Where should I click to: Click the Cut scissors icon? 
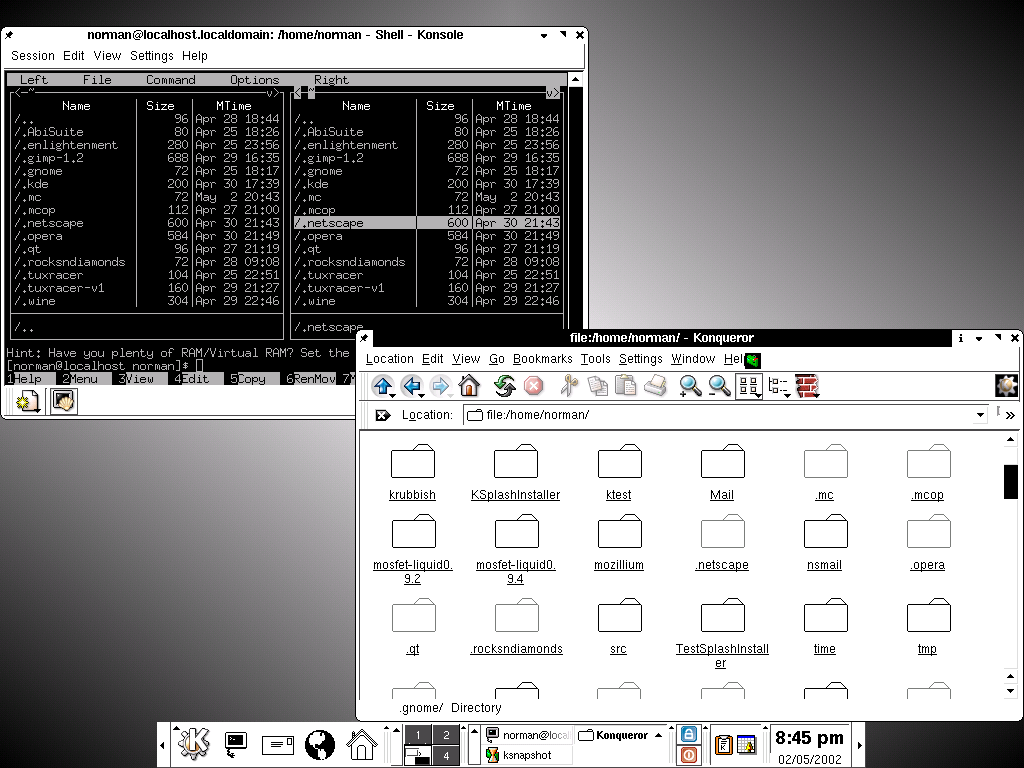click(x=569, y=386)
